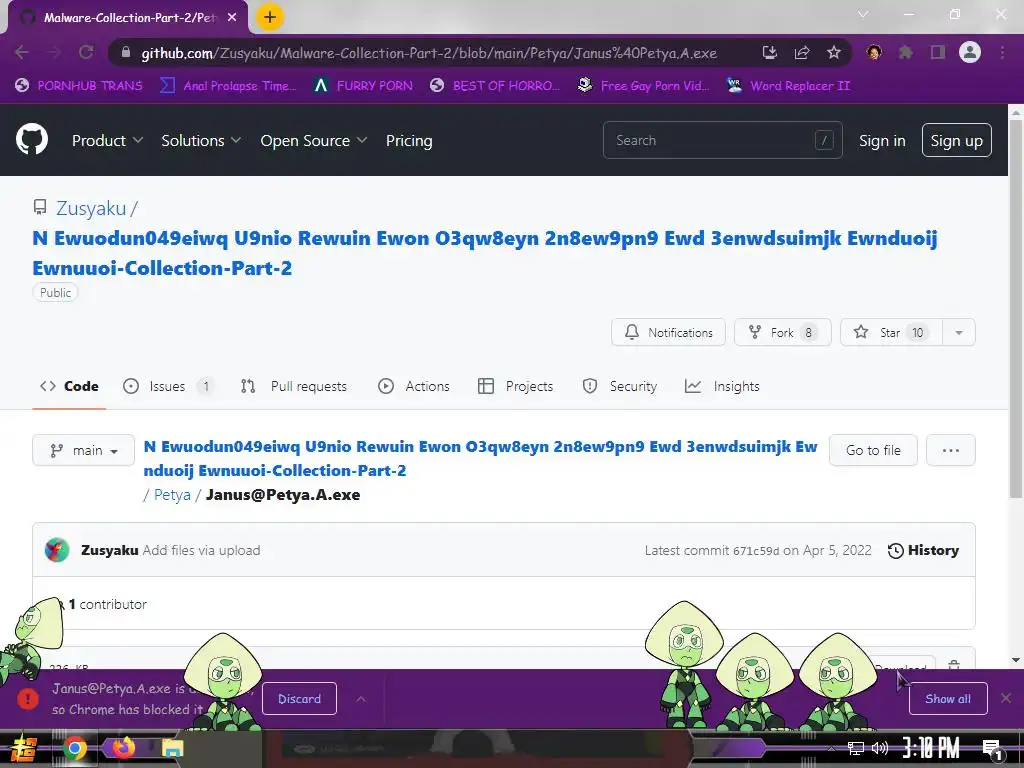
Task: Open the main branch selector
Action: [84, 450]
